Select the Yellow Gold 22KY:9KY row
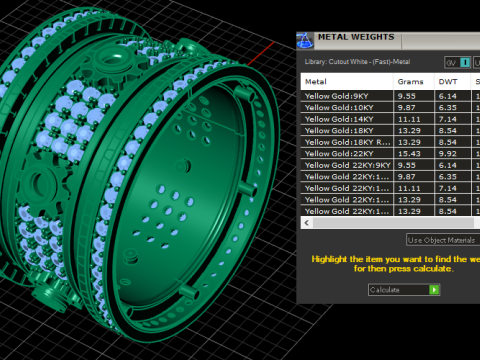480x360 pixels. [390, 165]
